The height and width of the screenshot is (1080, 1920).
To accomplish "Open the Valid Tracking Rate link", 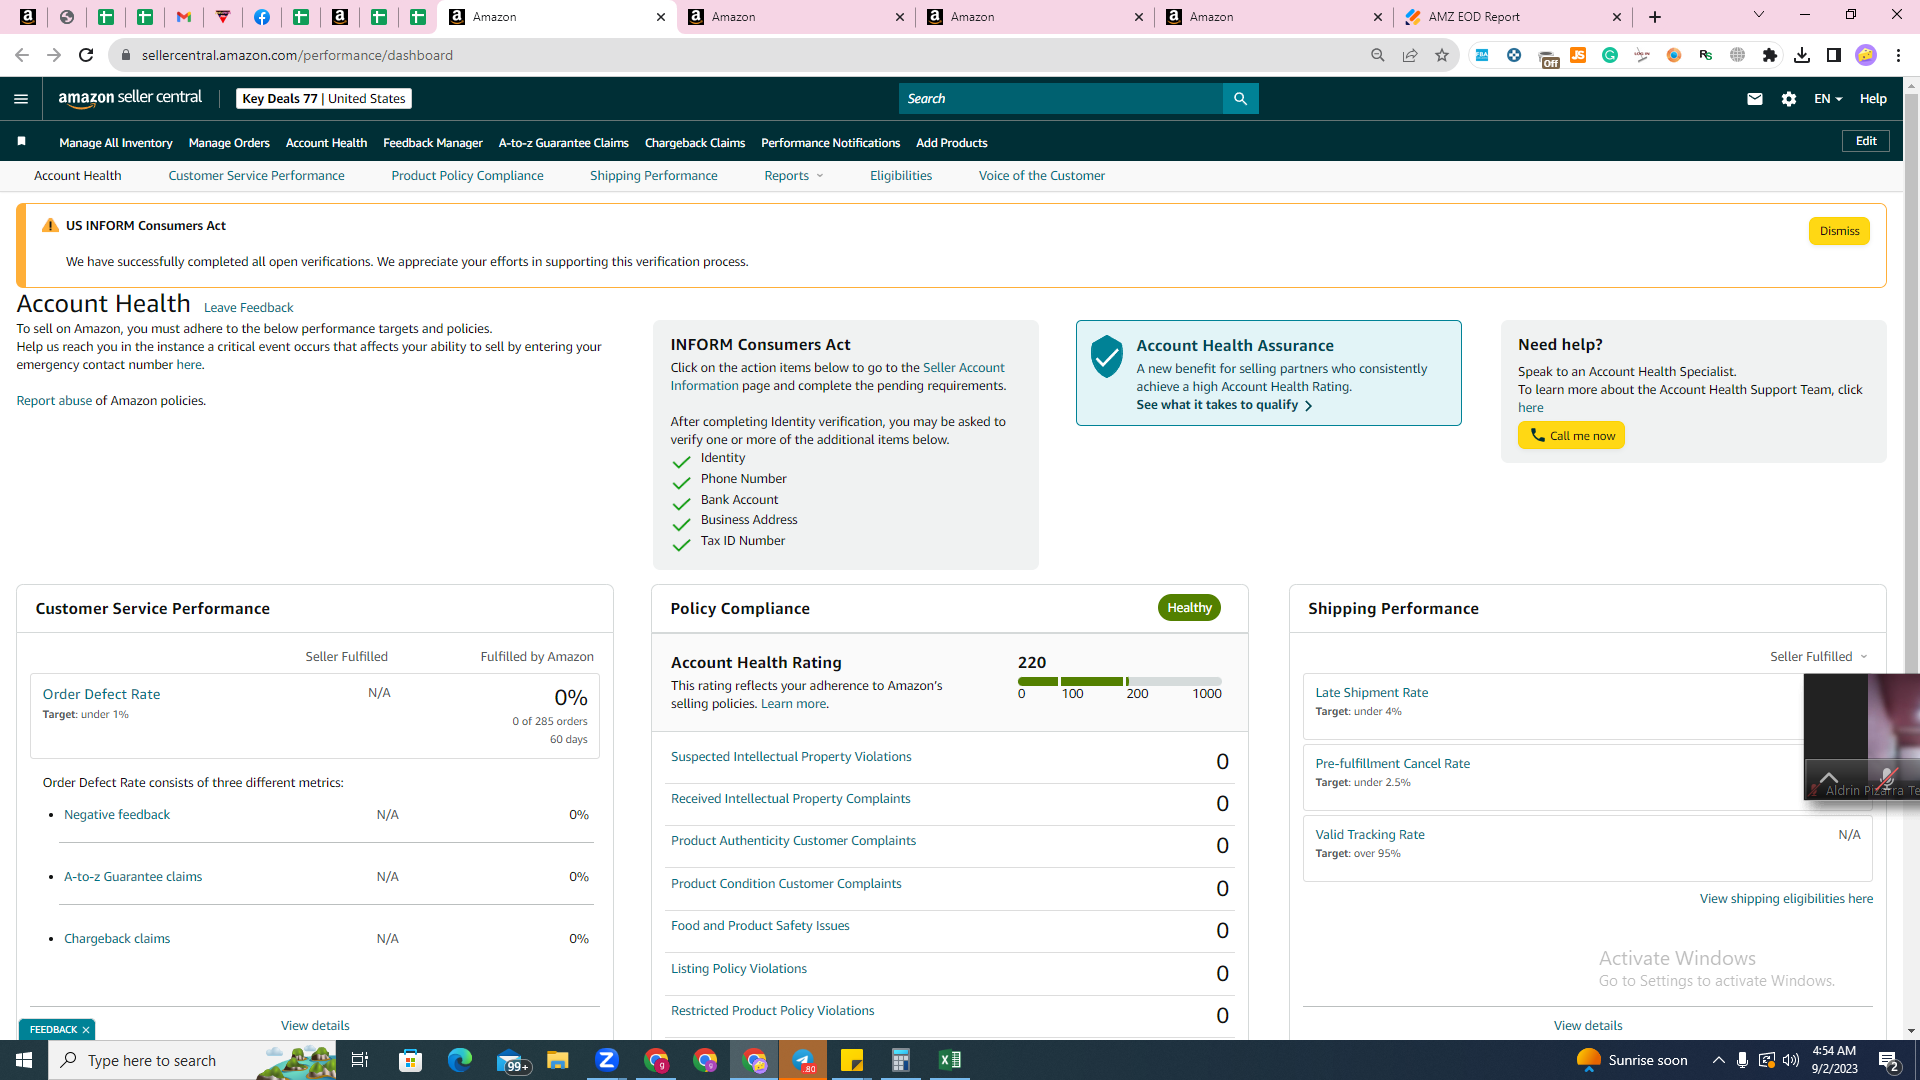I will point(1370,835).
